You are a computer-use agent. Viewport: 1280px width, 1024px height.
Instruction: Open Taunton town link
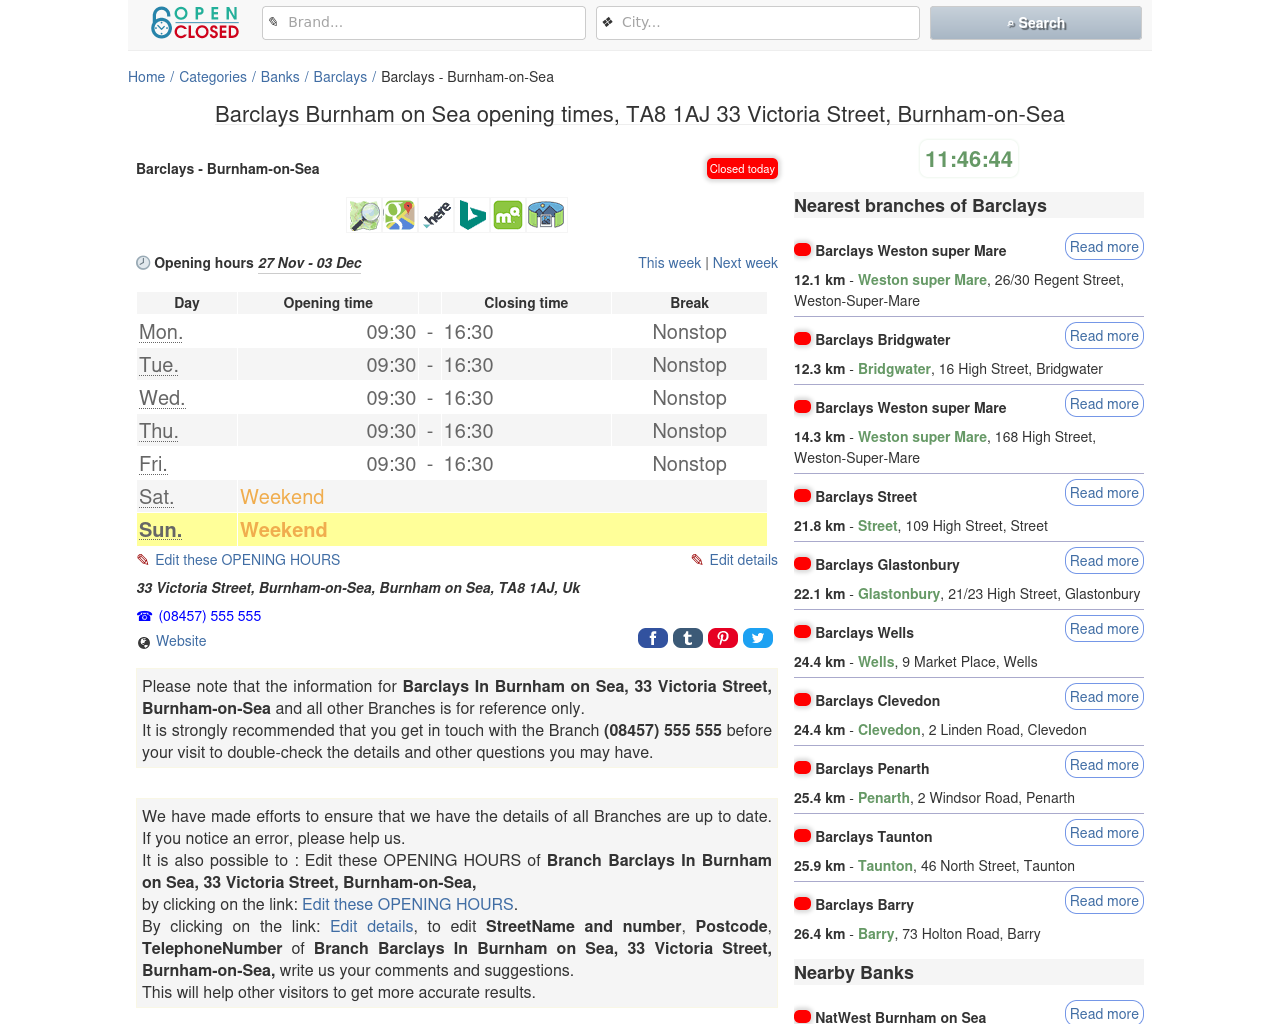click(x=885, y=866)
